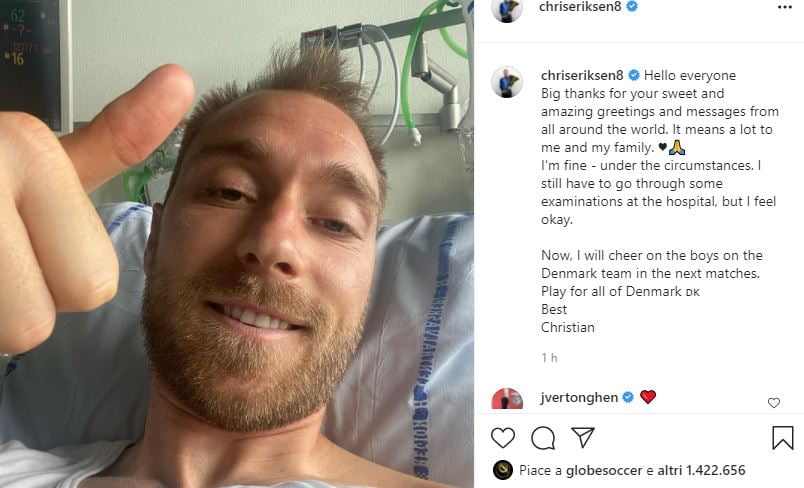Open the jvertonghen commenter username
The height and width of the screenshot is (488, 804).
(x=579, y=398)
